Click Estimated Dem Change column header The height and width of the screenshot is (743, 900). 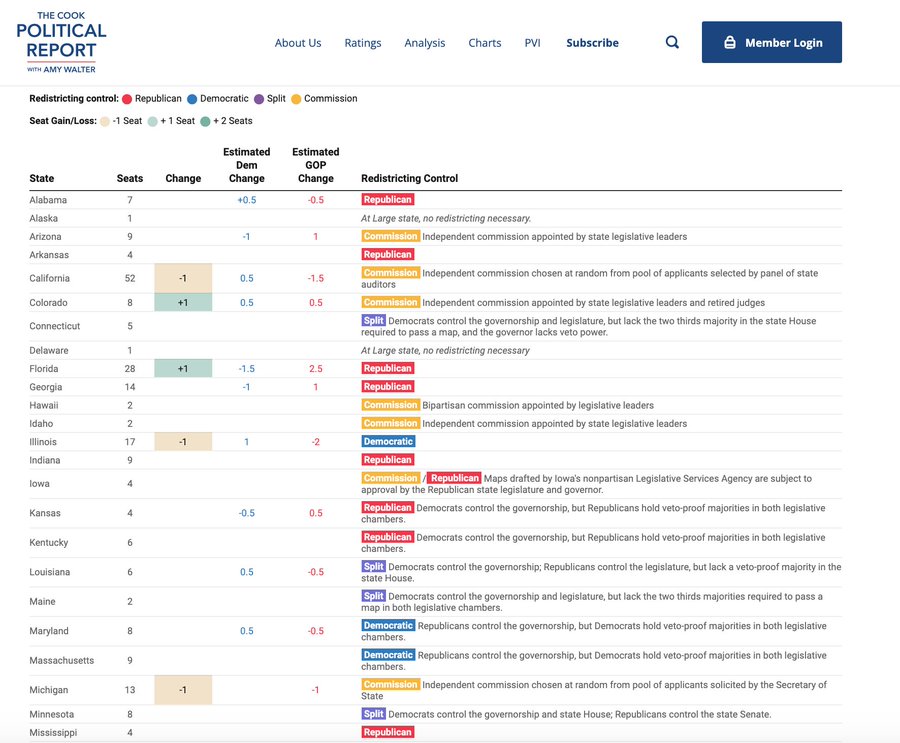247,165
